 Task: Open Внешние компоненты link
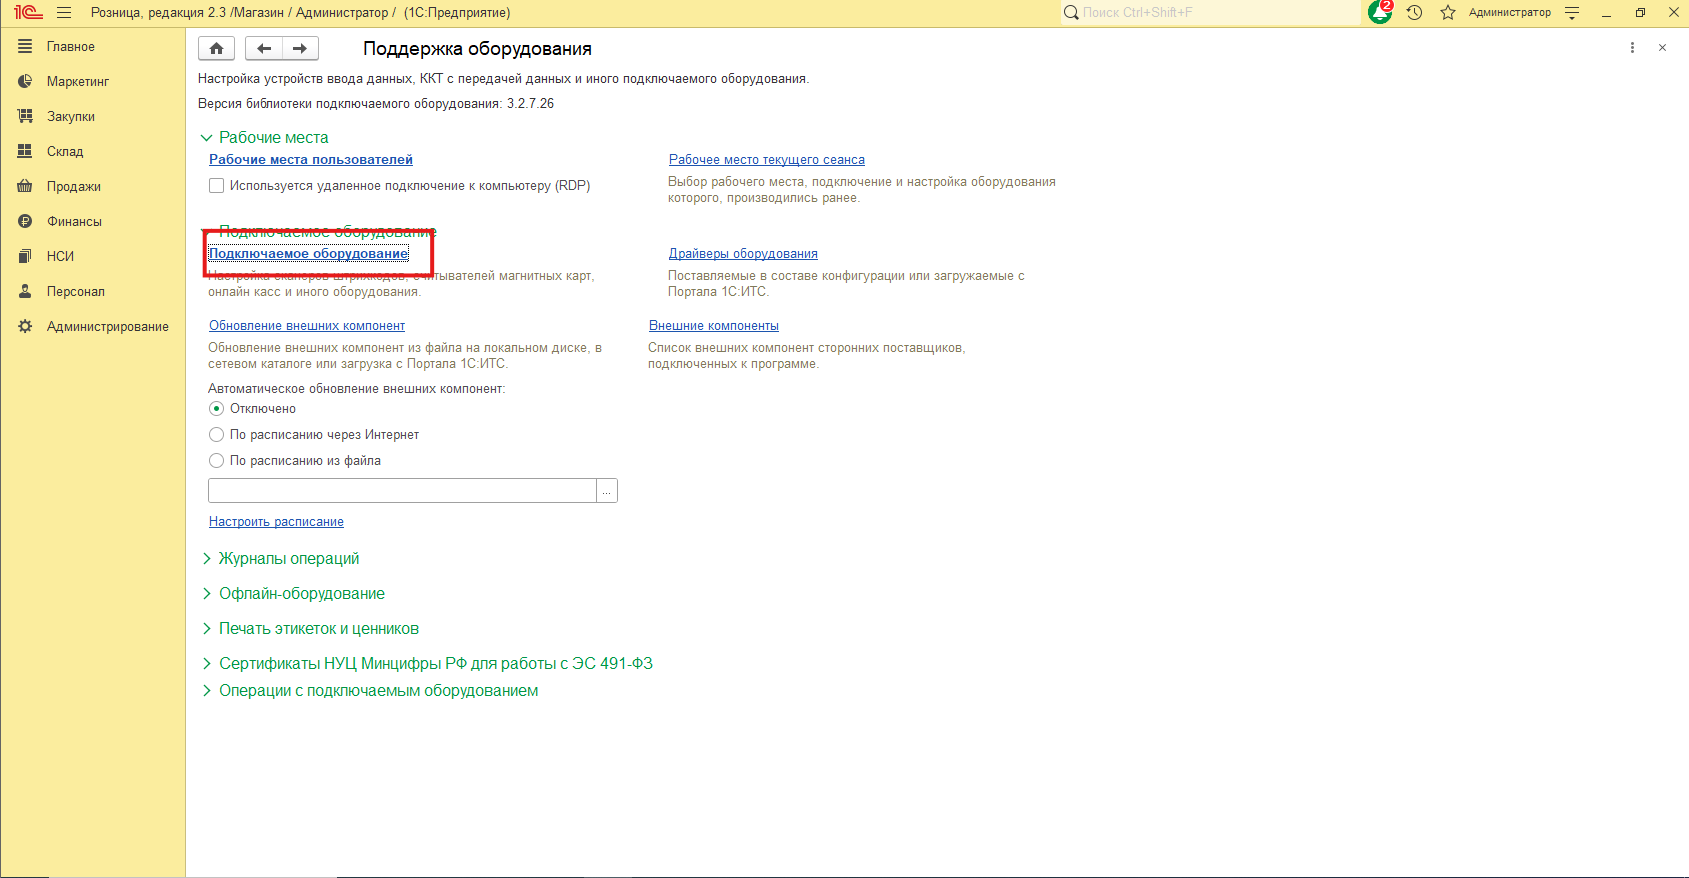point(714,326)
